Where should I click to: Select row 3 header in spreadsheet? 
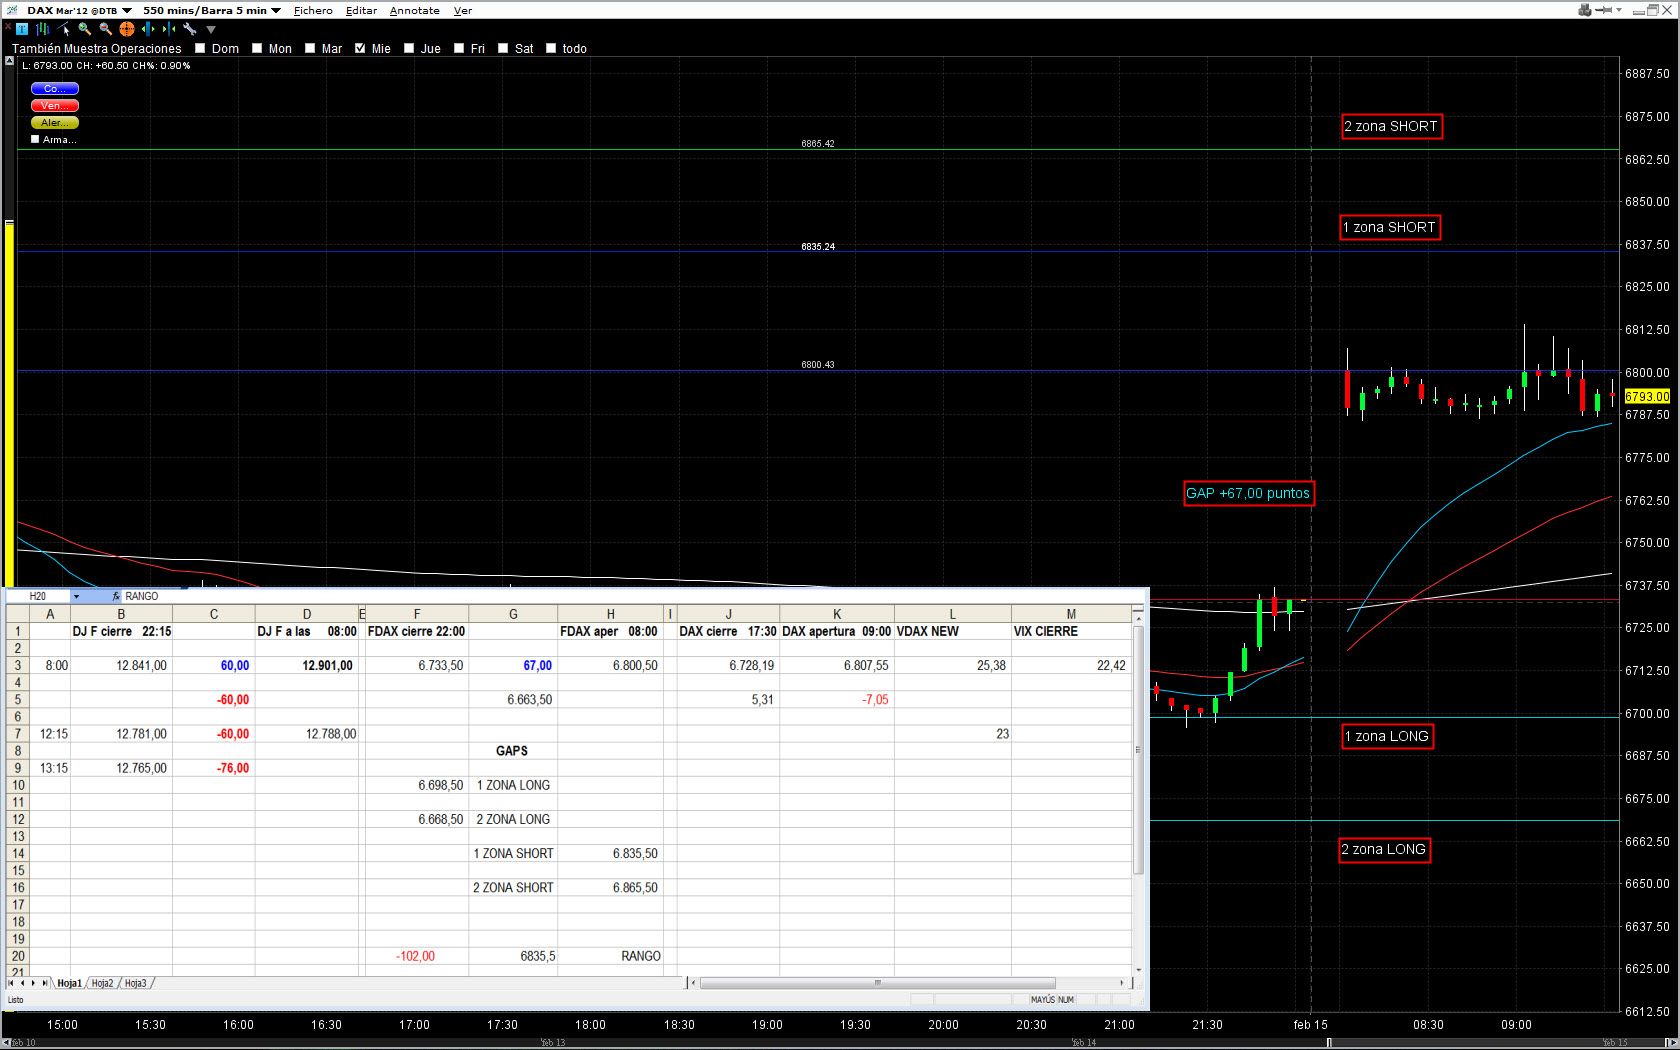click(x=18, y=665)
